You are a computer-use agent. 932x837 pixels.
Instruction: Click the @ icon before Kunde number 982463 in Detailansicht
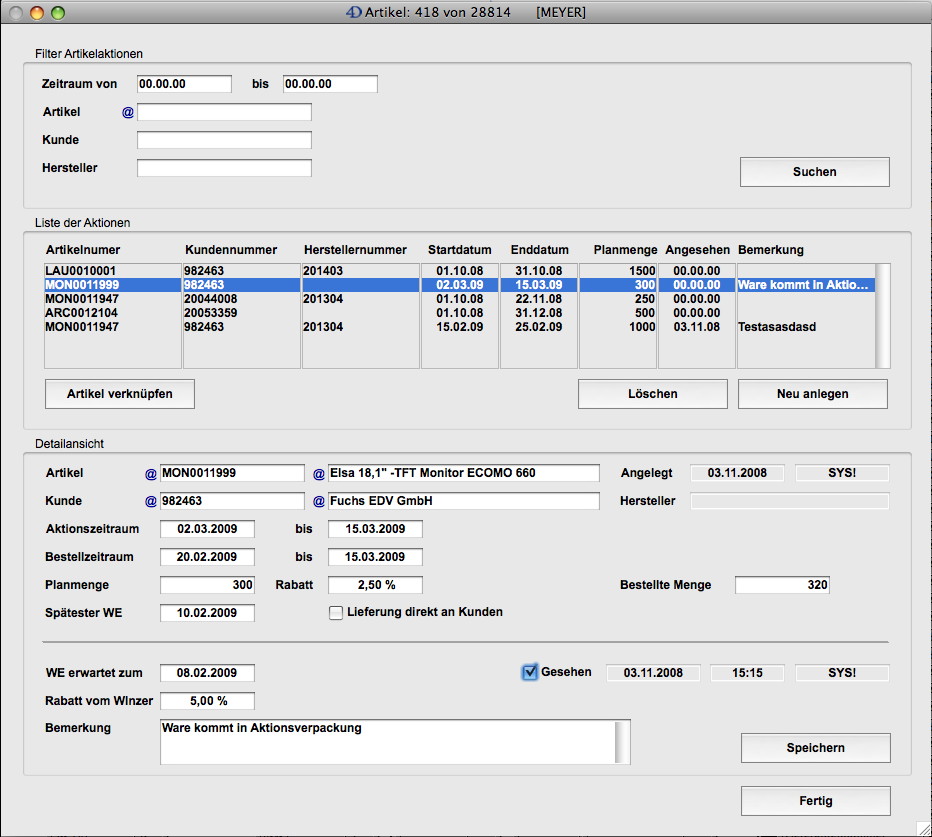150,501
